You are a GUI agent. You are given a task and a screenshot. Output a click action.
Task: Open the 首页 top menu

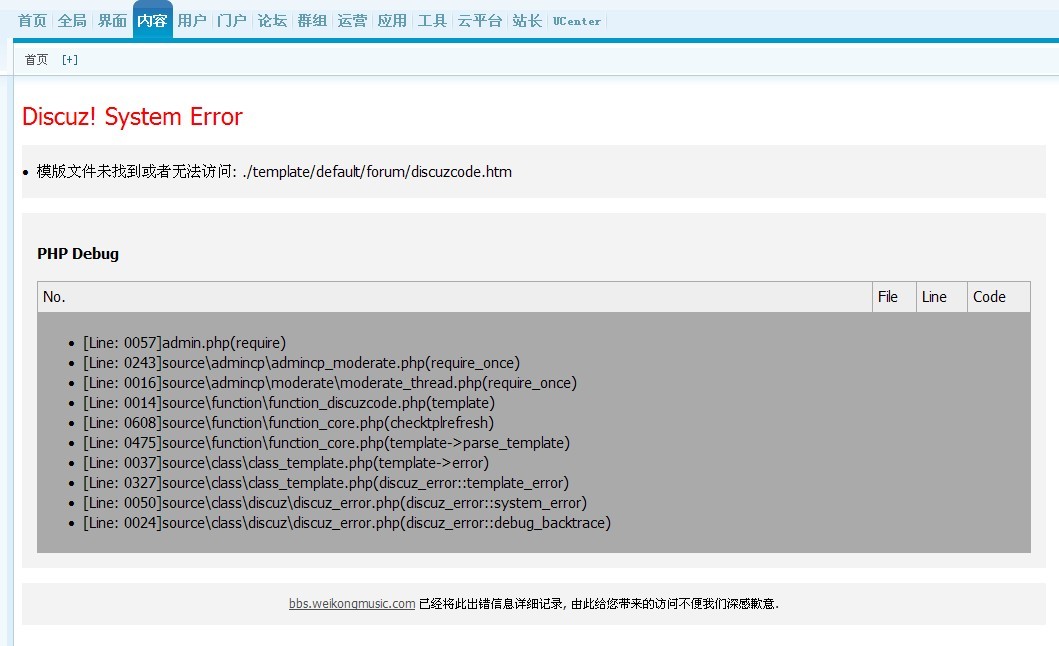point(32,21)
